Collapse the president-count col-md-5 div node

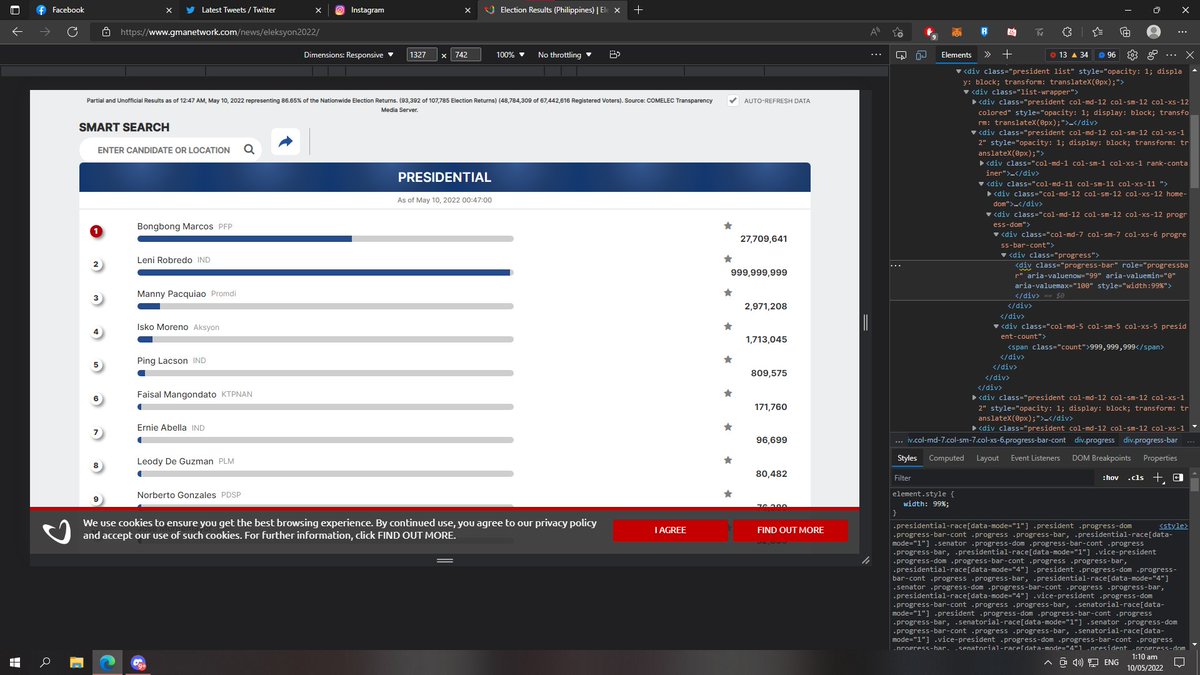click(995, 326)
